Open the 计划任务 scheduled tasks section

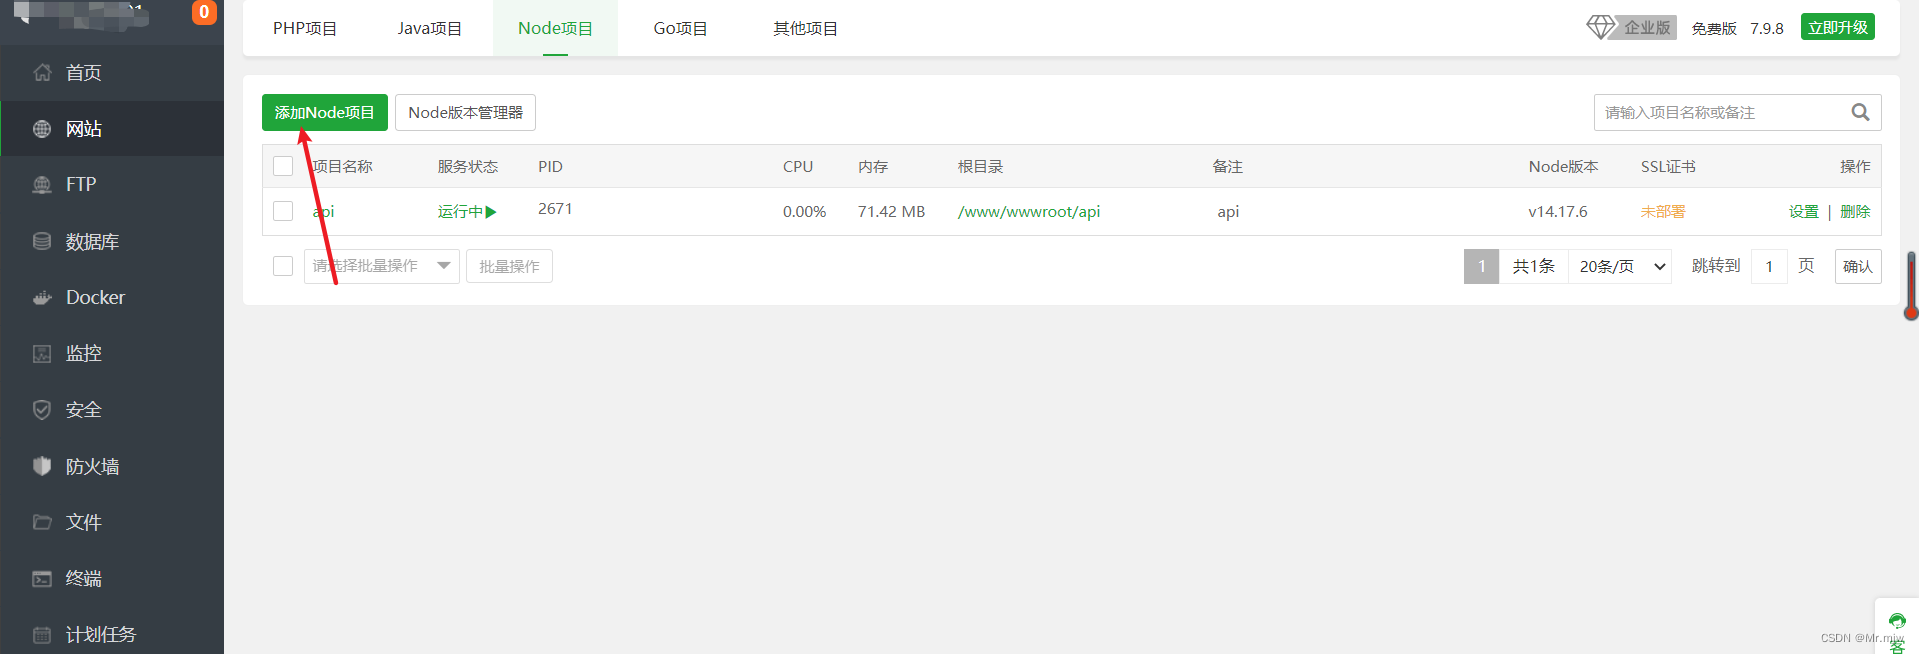point(112,634)
